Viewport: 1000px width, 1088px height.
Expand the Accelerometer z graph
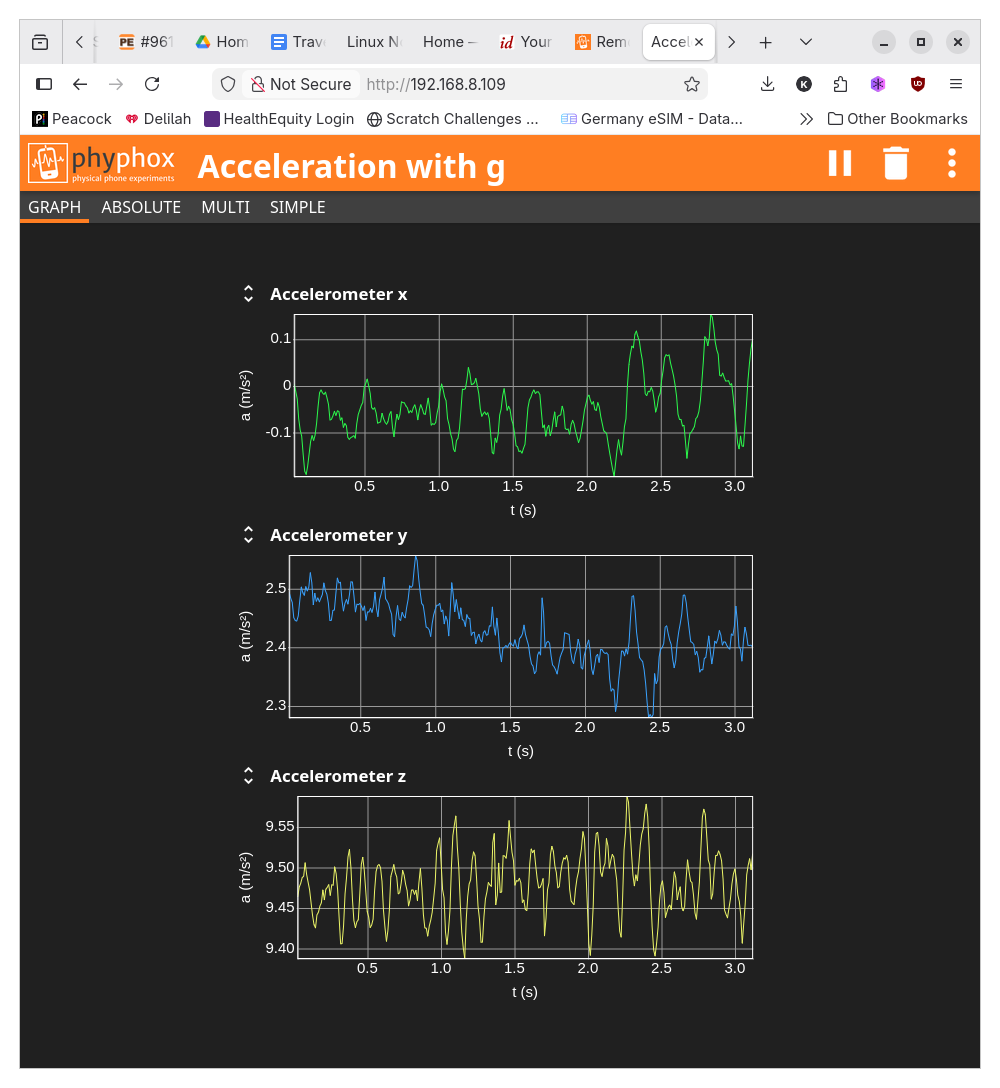pos(249,776)
